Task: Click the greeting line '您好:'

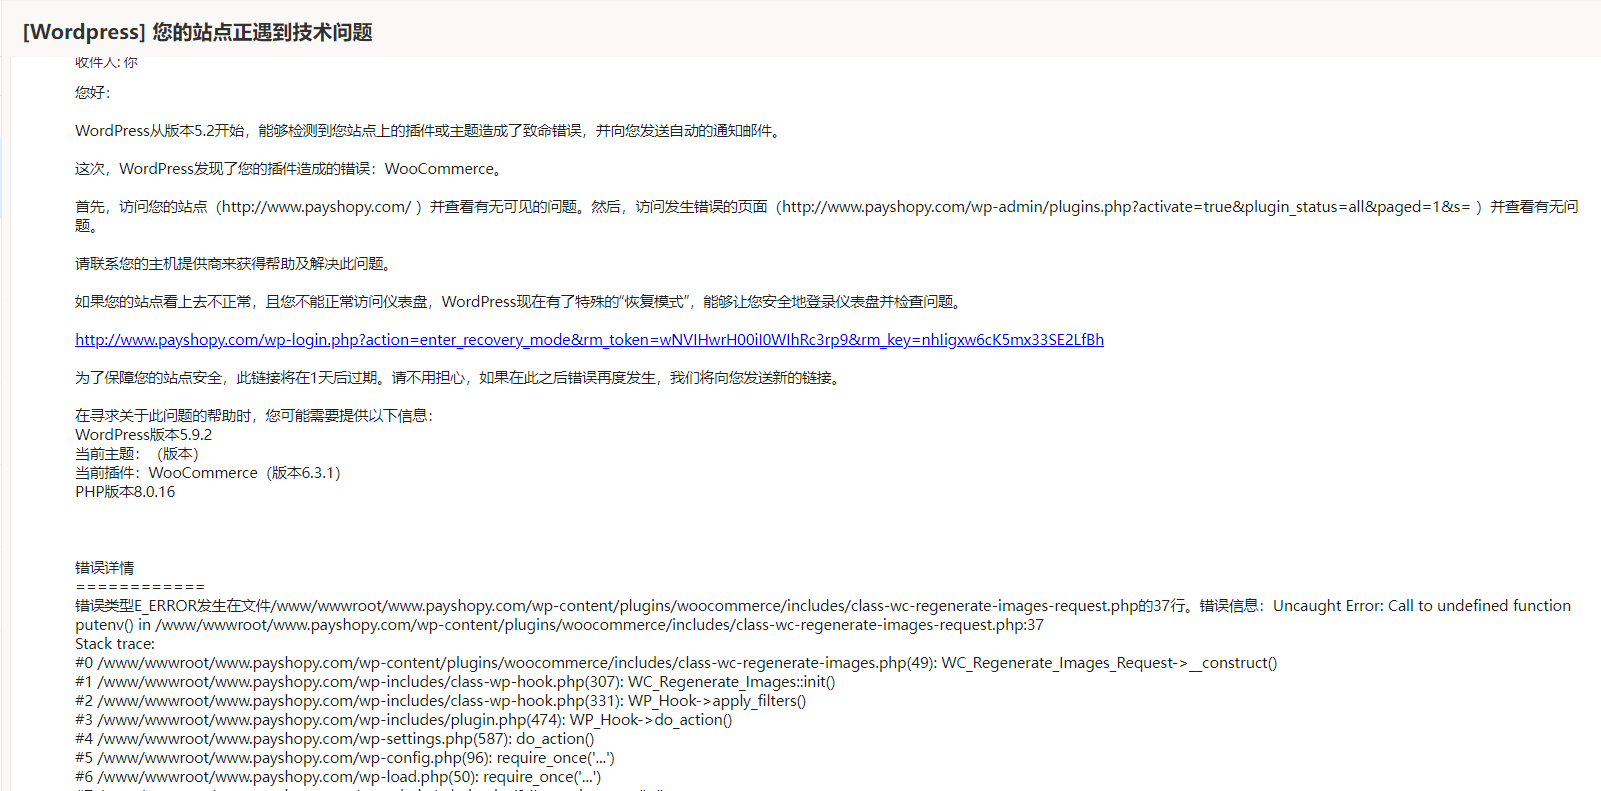Action: coord(93,93)
